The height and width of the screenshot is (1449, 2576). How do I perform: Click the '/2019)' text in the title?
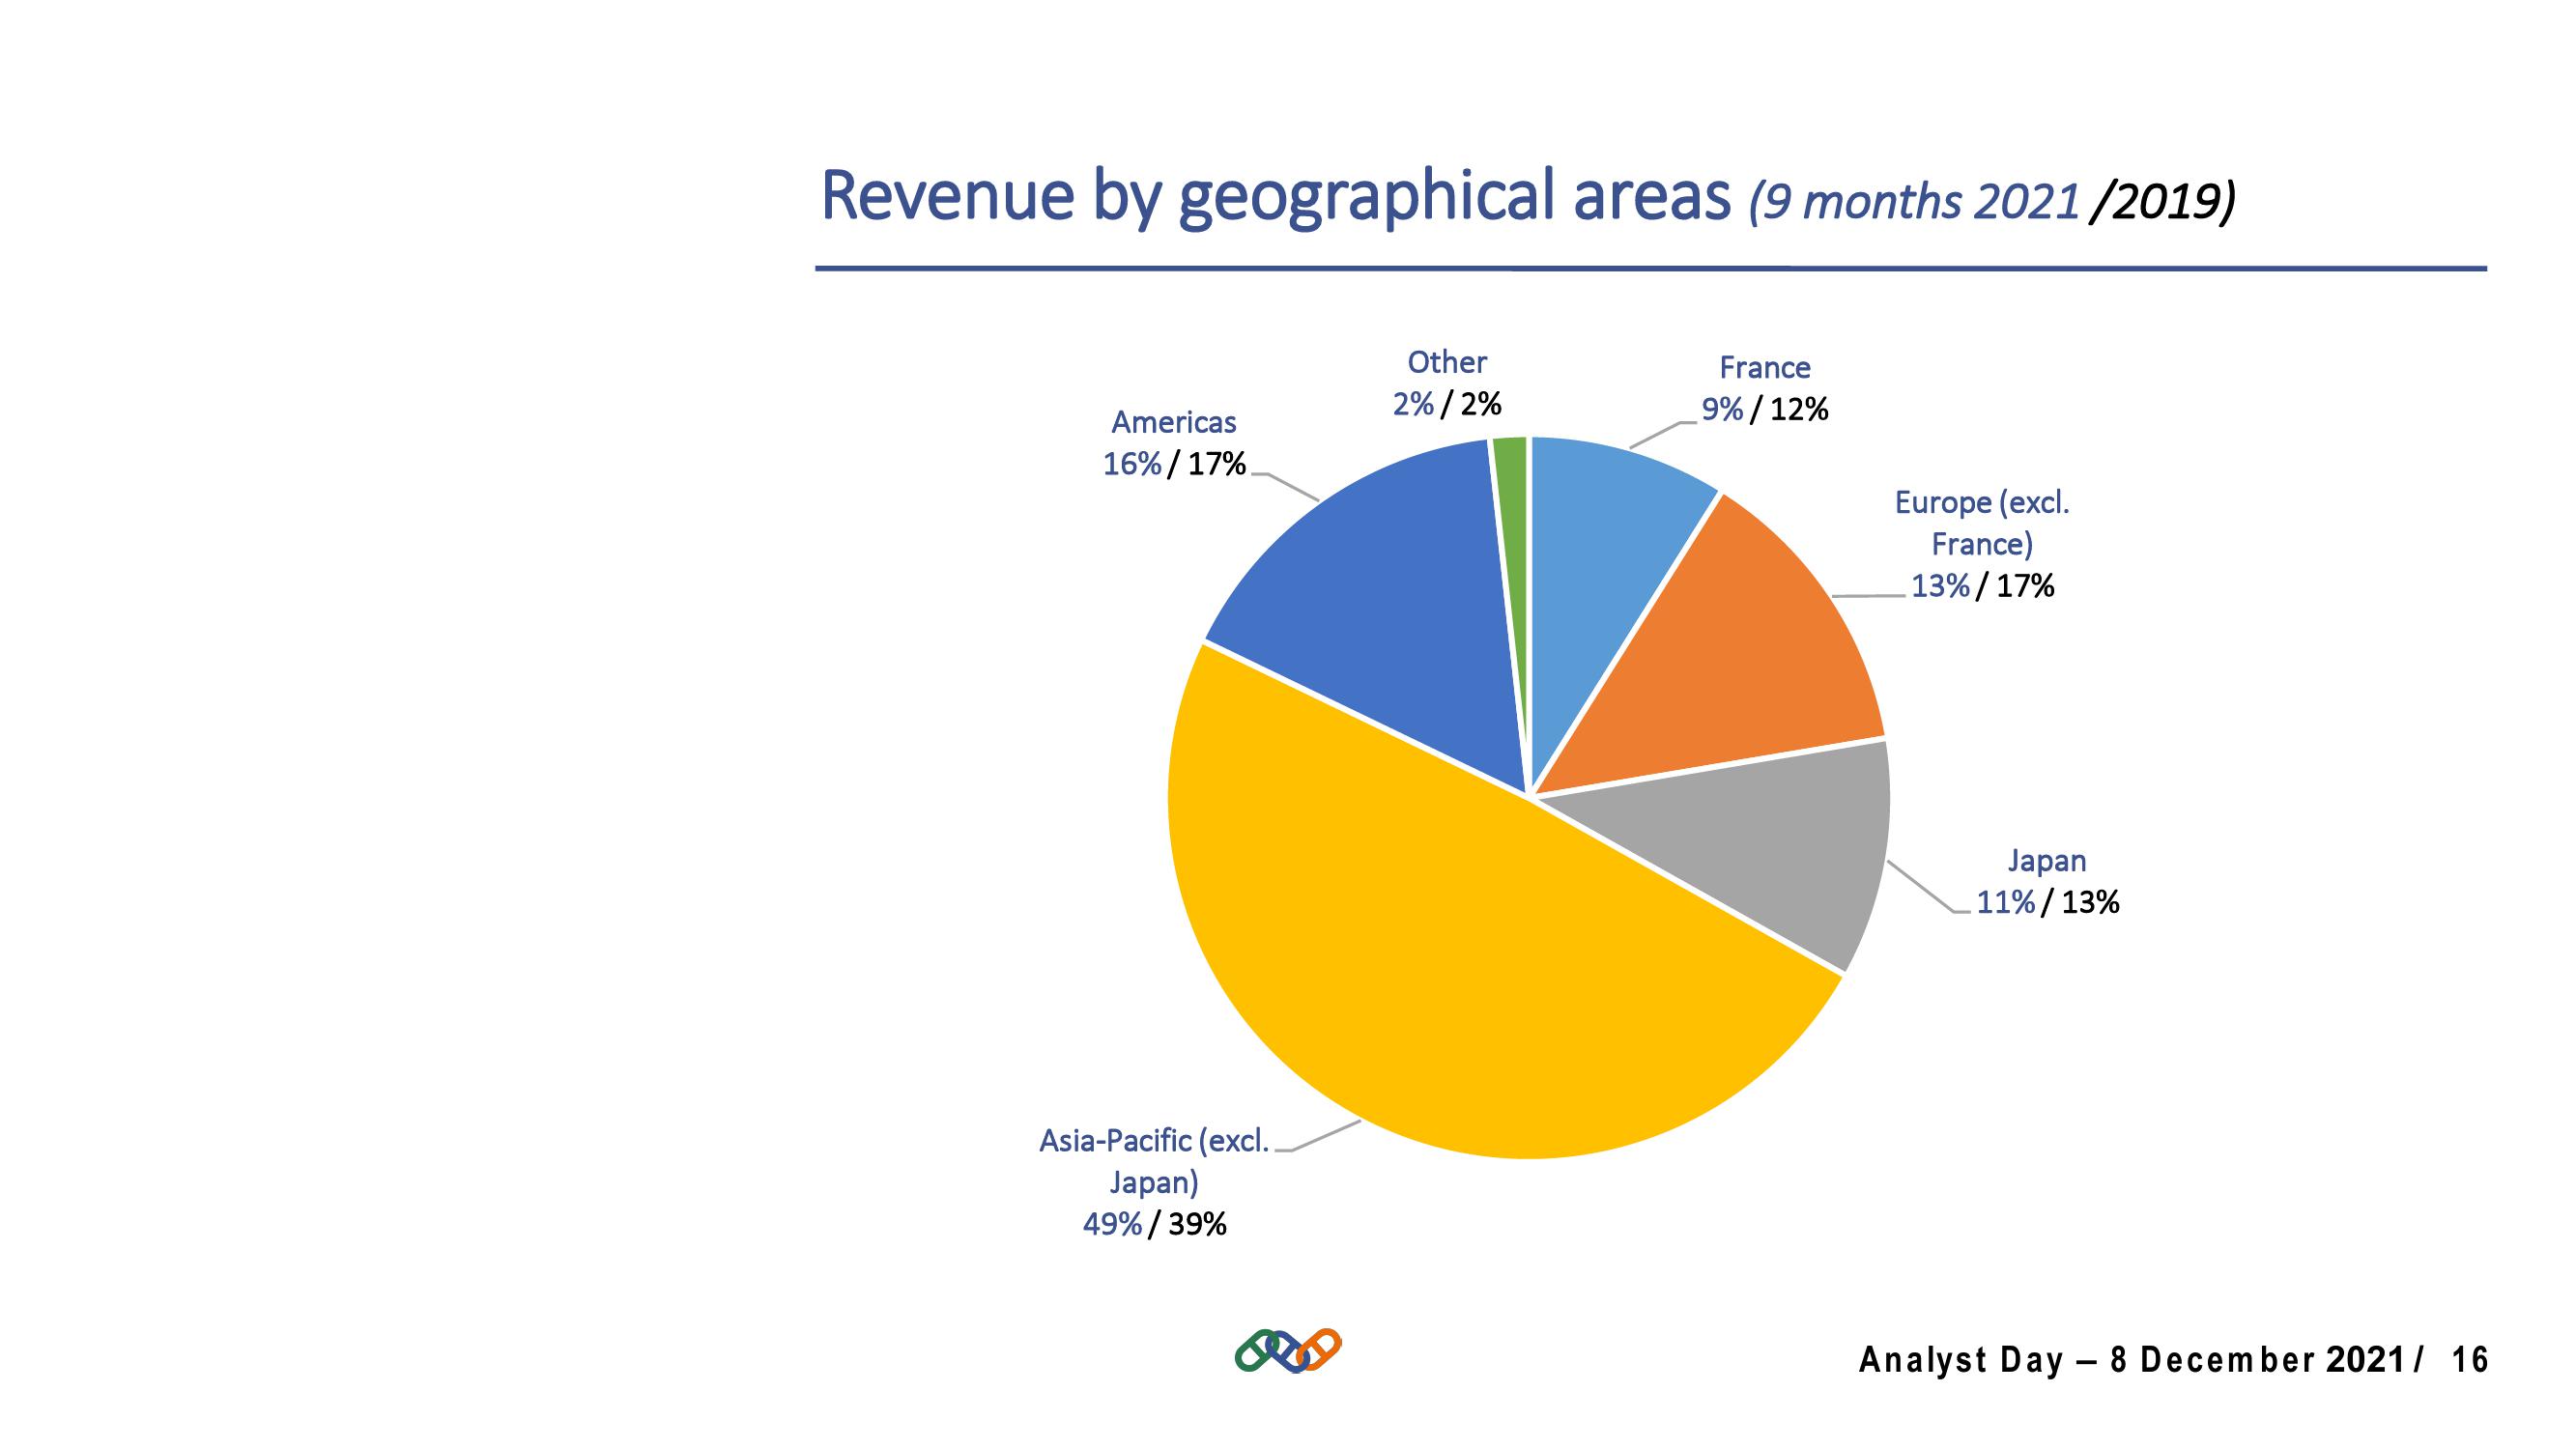tap(2162, 203)
